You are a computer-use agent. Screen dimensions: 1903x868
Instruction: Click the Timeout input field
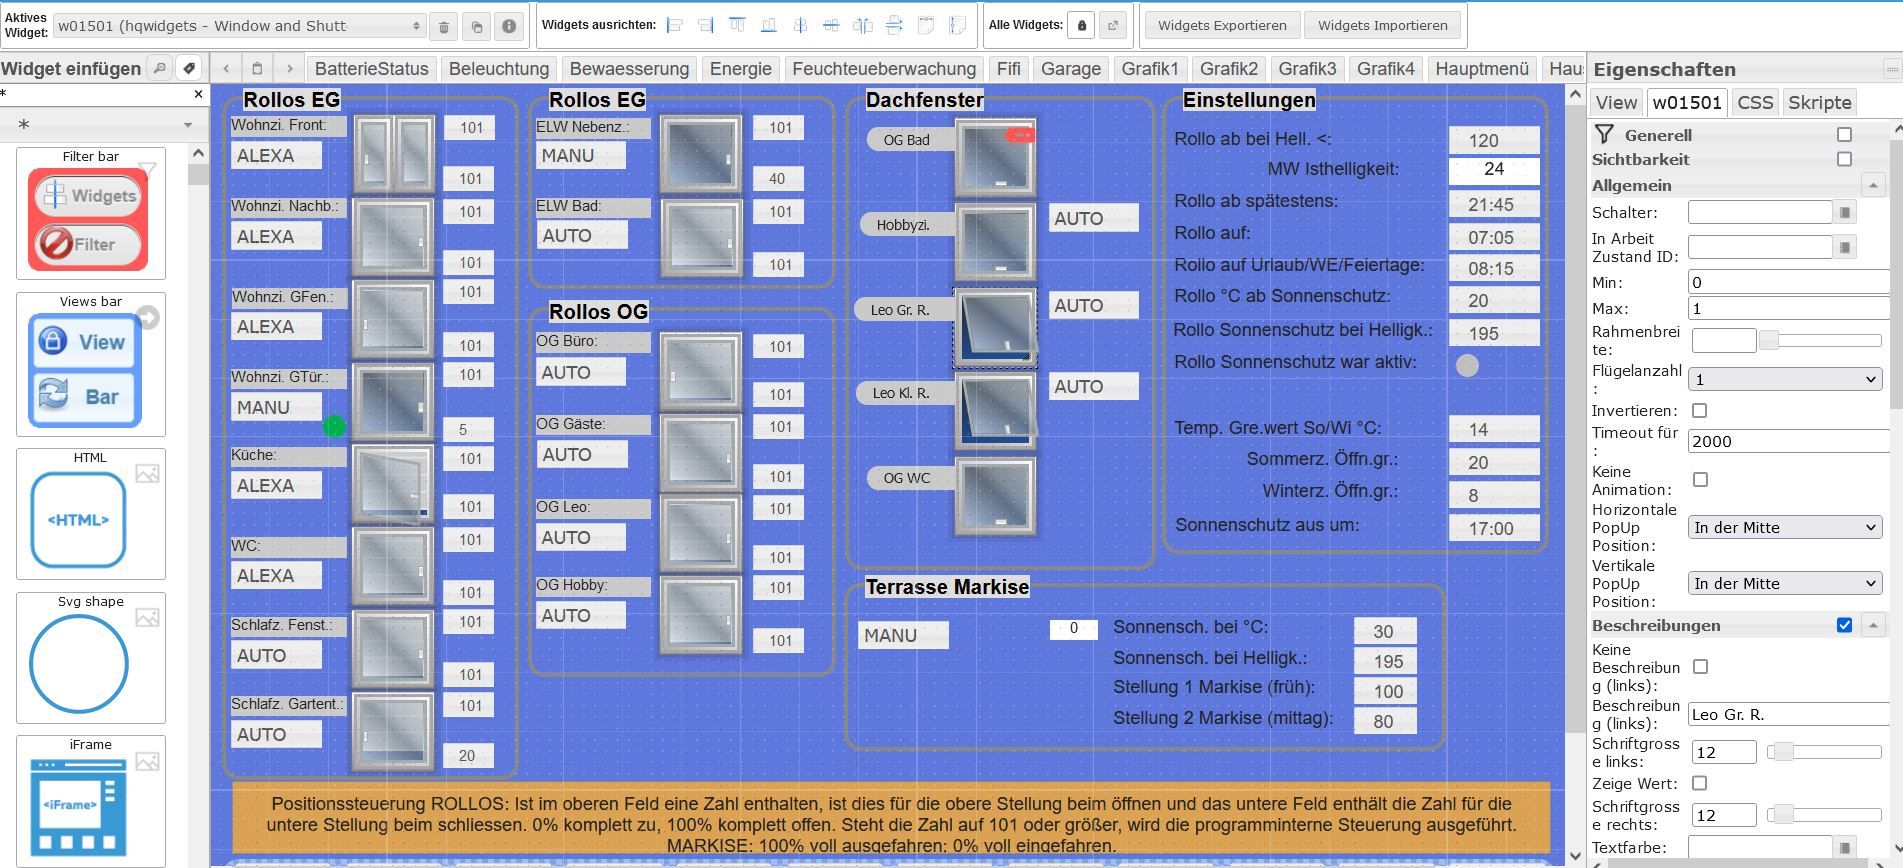(1788, 441)
